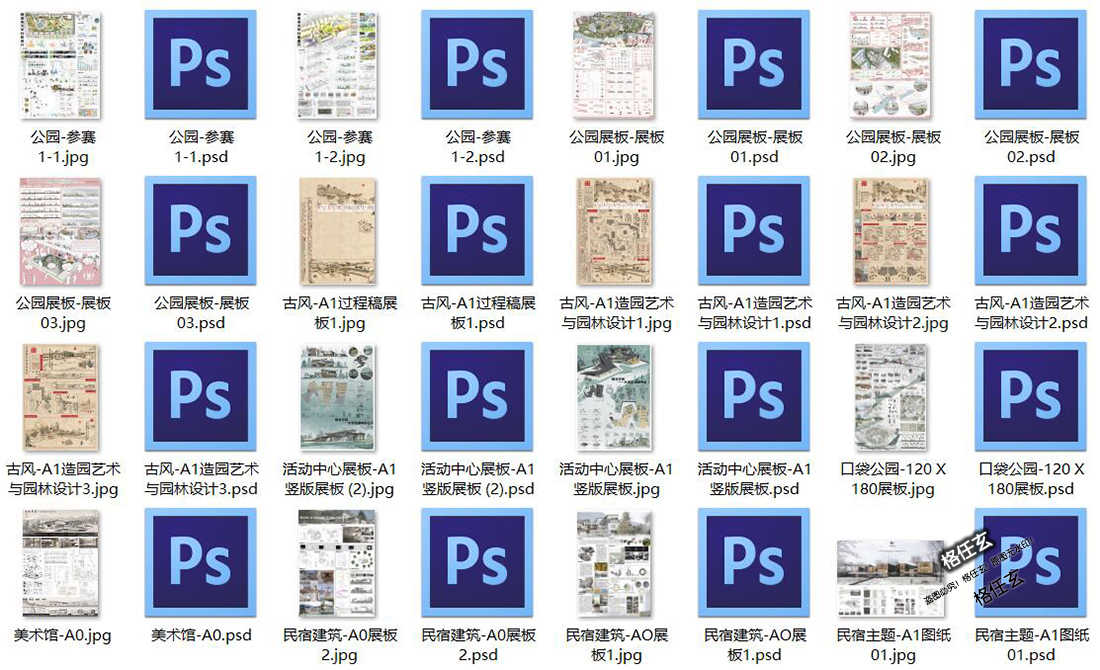
Task: Select thumbnail of 公园-参赛 1-2.jpg
Action: [x=338, y=65]
